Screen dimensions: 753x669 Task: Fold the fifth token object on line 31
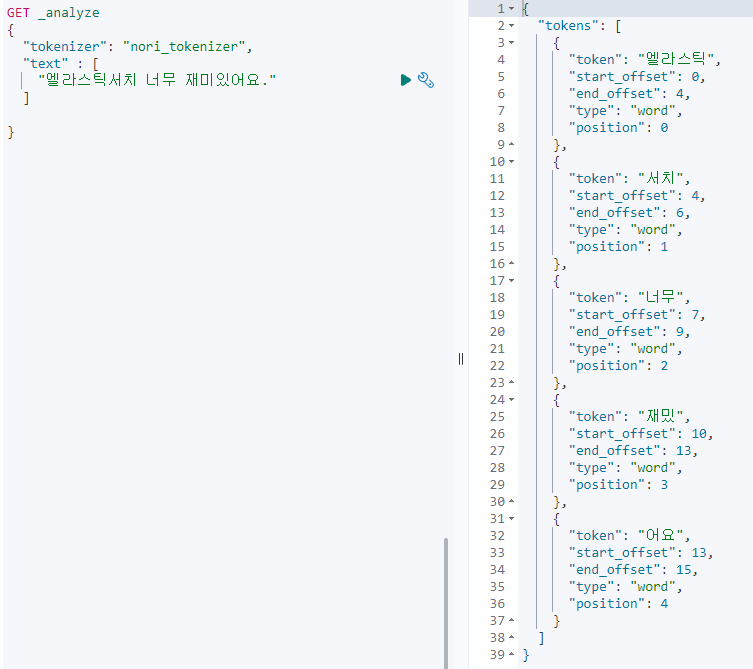512,519
